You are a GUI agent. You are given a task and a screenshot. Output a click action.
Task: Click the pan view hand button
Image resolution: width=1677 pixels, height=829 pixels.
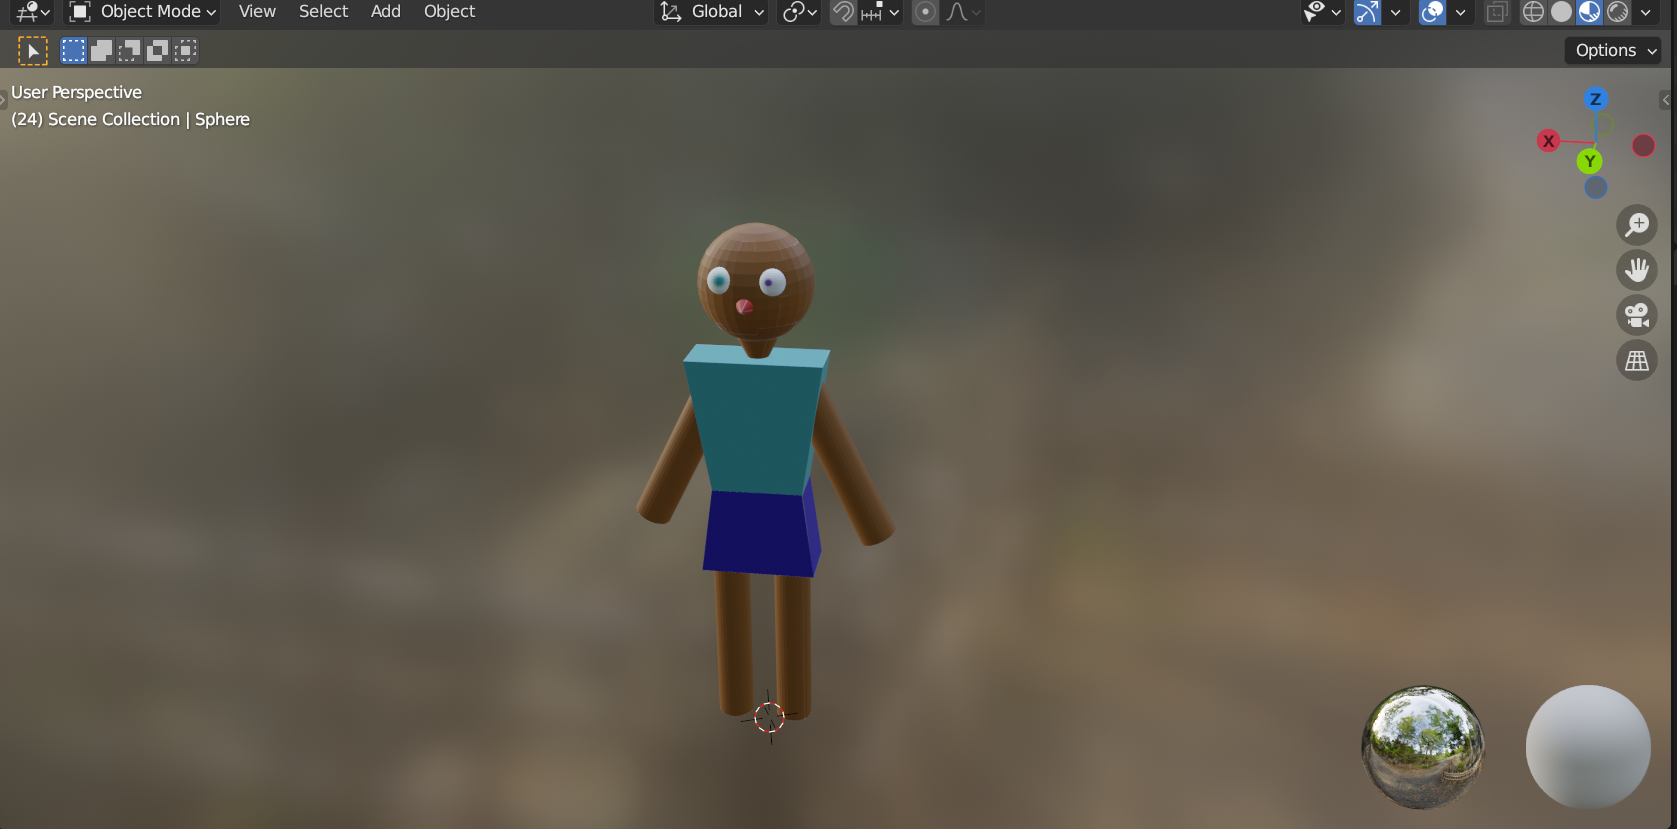click(x=1637, y=270)
